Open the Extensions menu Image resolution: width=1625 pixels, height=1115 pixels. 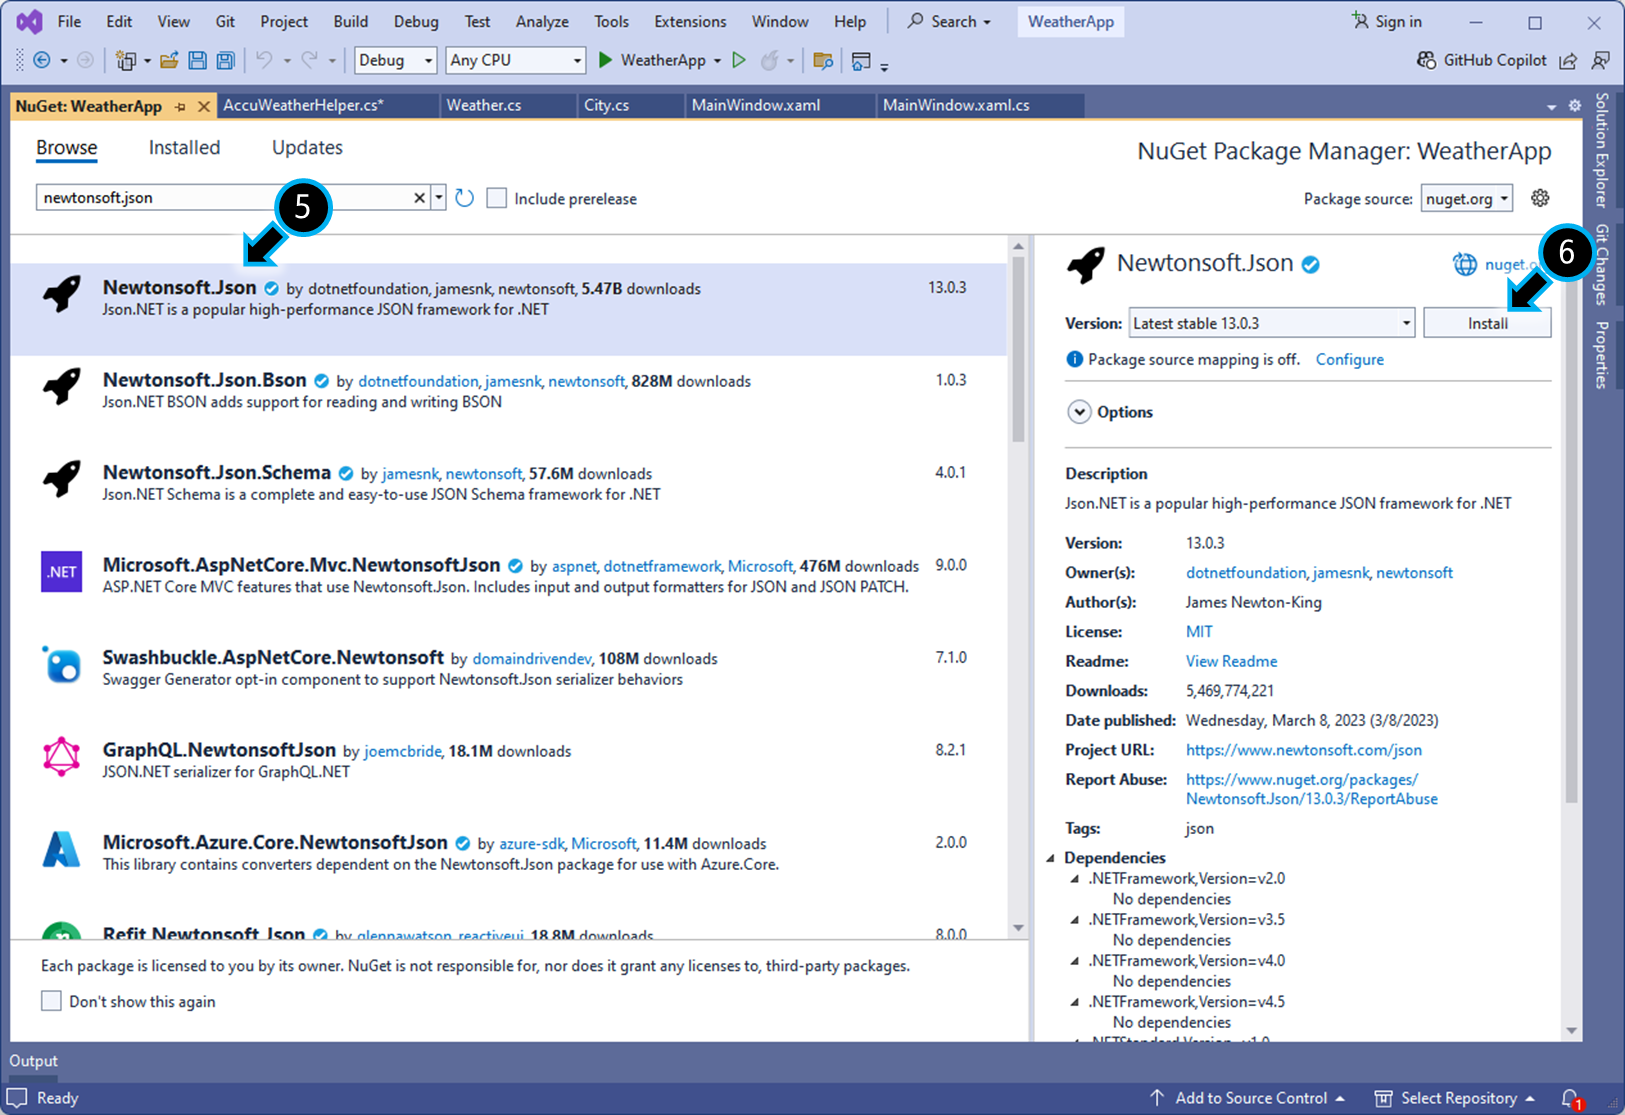[x=690, y=21]
